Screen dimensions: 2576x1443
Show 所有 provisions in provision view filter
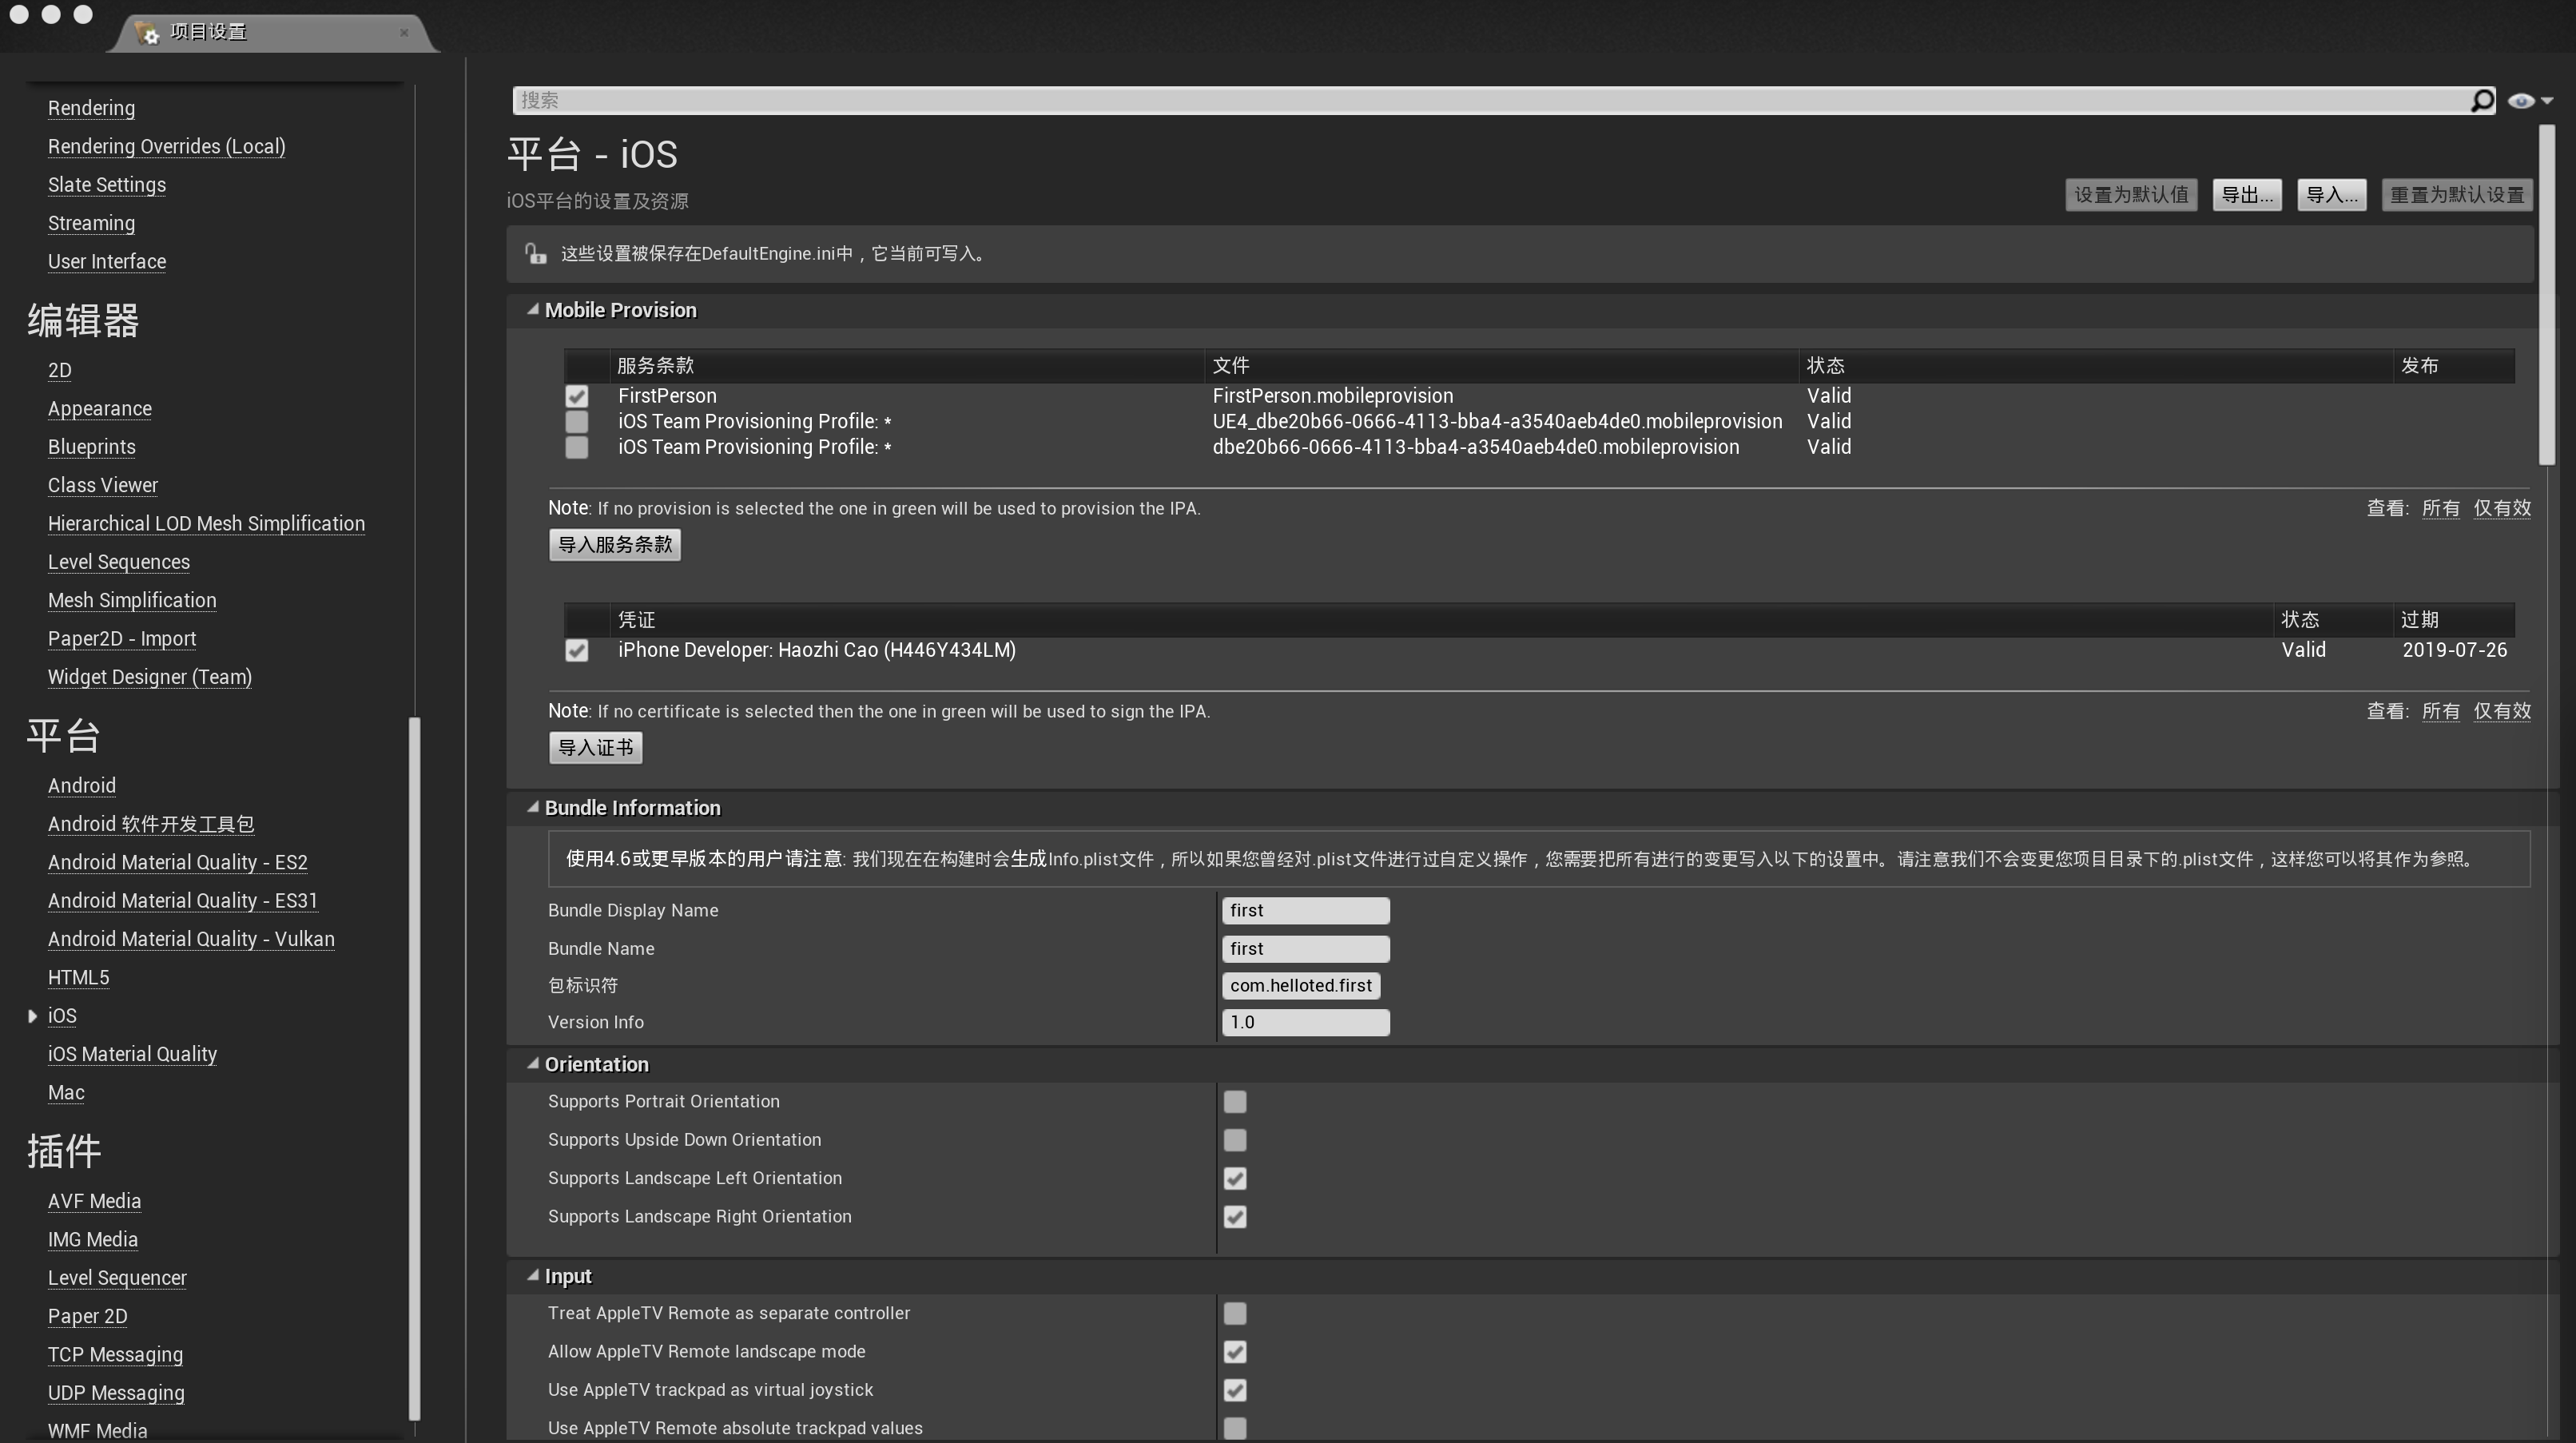pos(2440,508)
